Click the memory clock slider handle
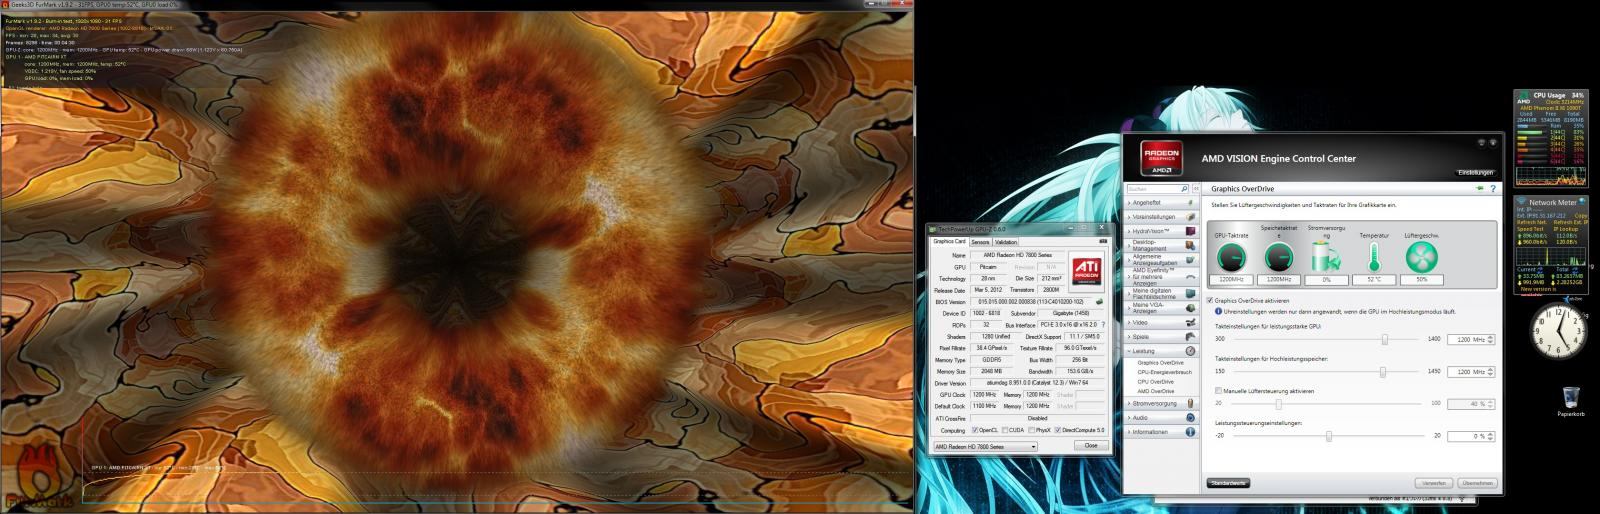This screenshot has width=1600, height=514. coord(1383,371)
